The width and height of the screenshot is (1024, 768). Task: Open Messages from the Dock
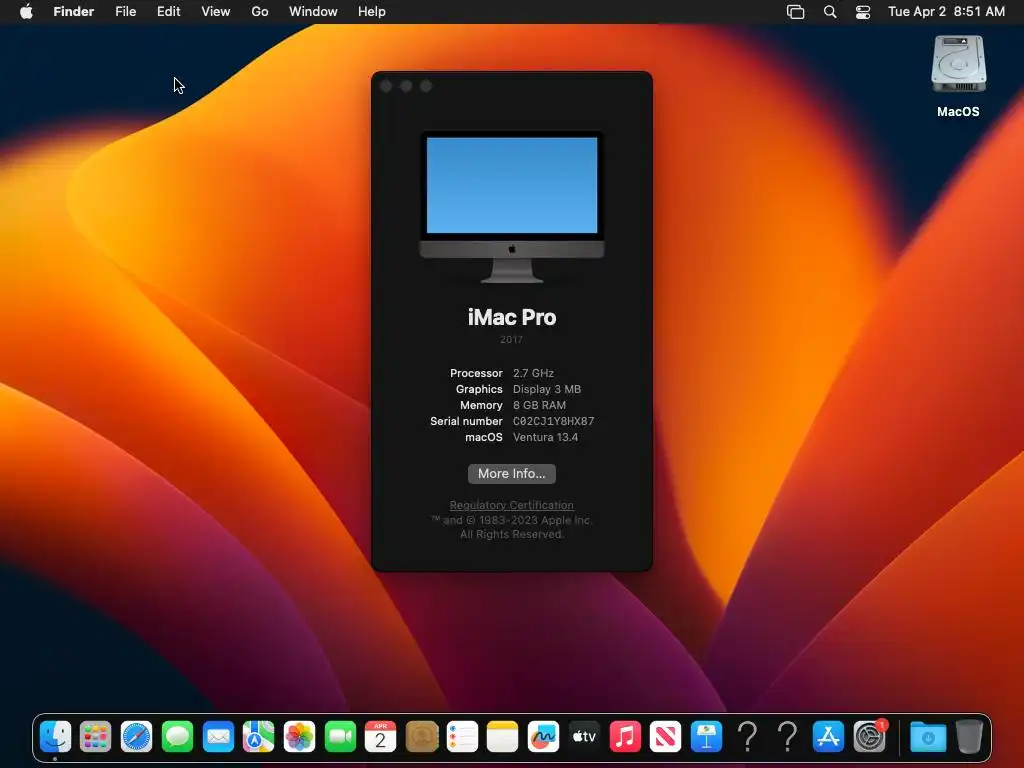[177, 737]
